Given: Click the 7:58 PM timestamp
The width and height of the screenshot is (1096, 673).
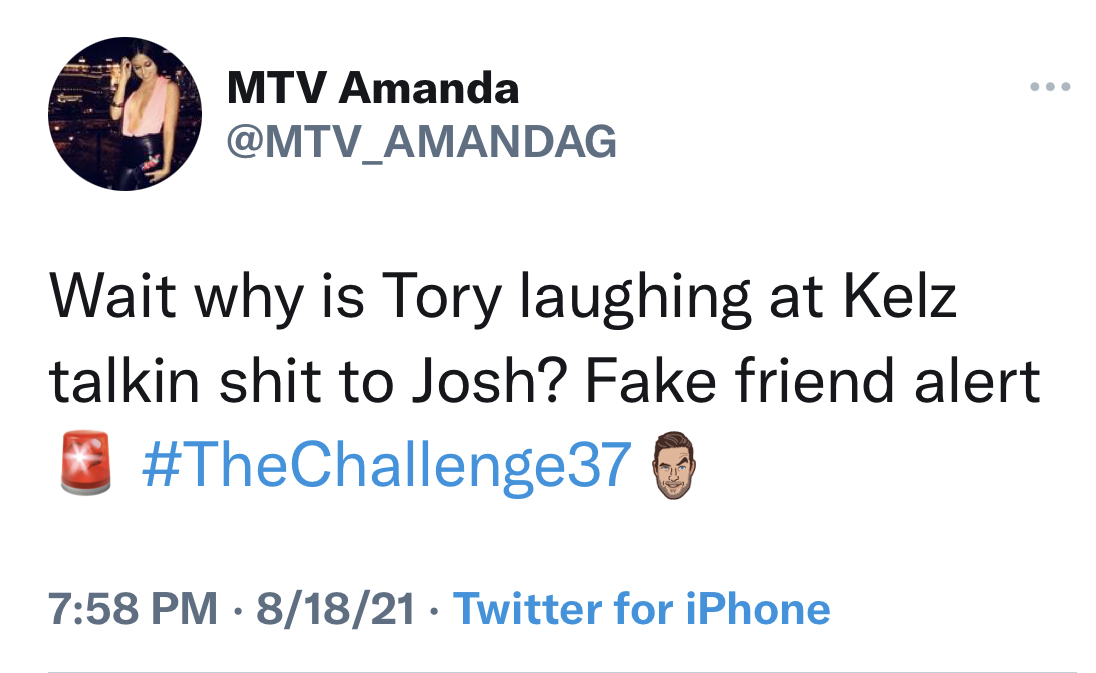Looking at the screenshot, I should (x=133, y=609).
